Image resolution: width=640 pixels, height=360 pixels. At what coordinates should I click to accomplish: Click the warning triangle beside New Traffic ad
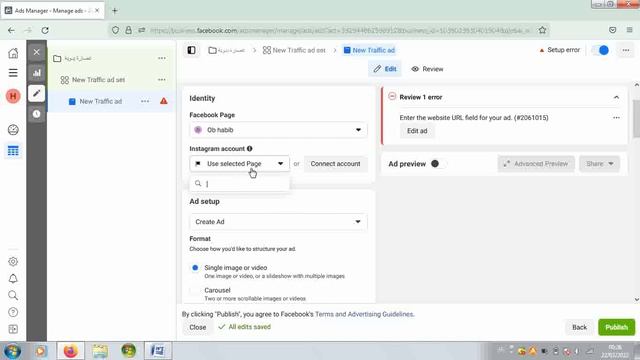coord(164,101)
